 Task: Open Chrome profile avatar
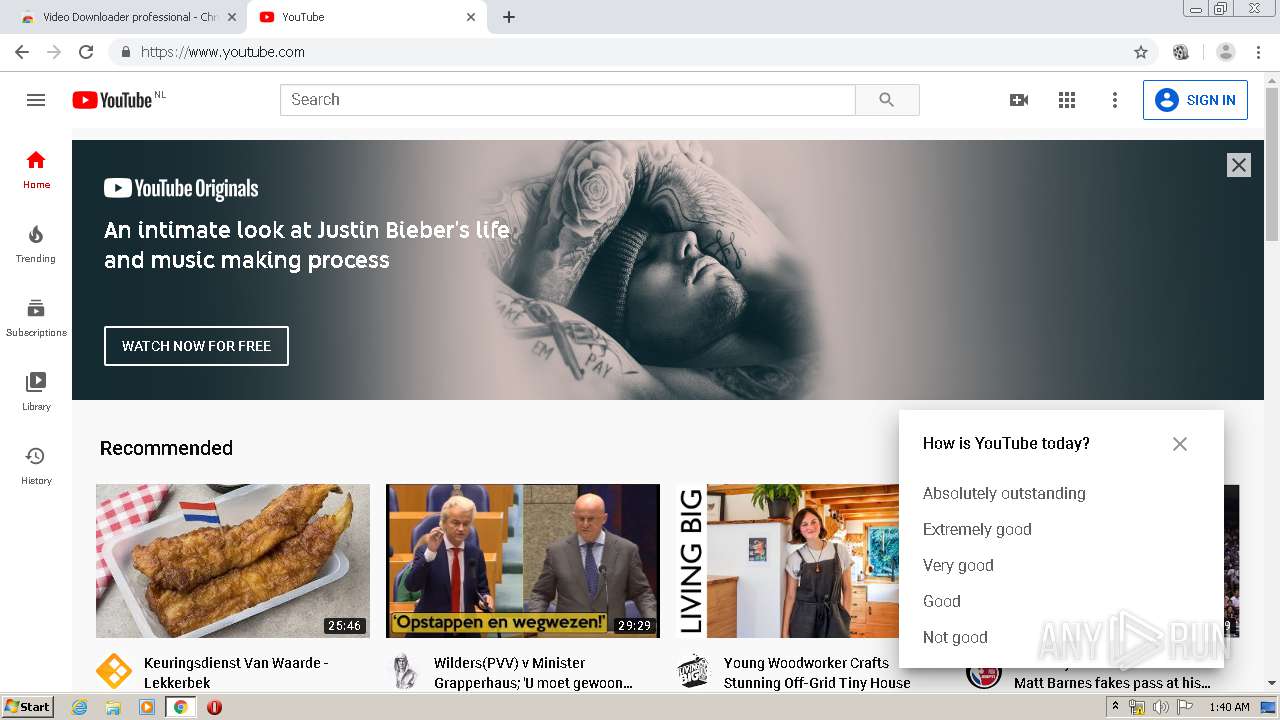click(x=1226, y=52)
